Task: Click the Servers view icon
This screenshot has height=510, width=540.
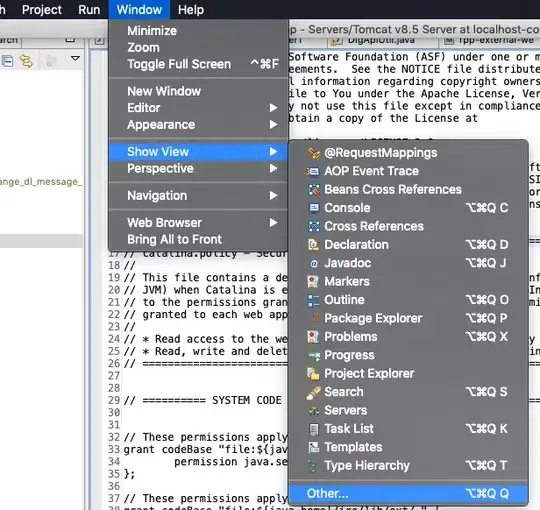Action: [x=314, y=410]
